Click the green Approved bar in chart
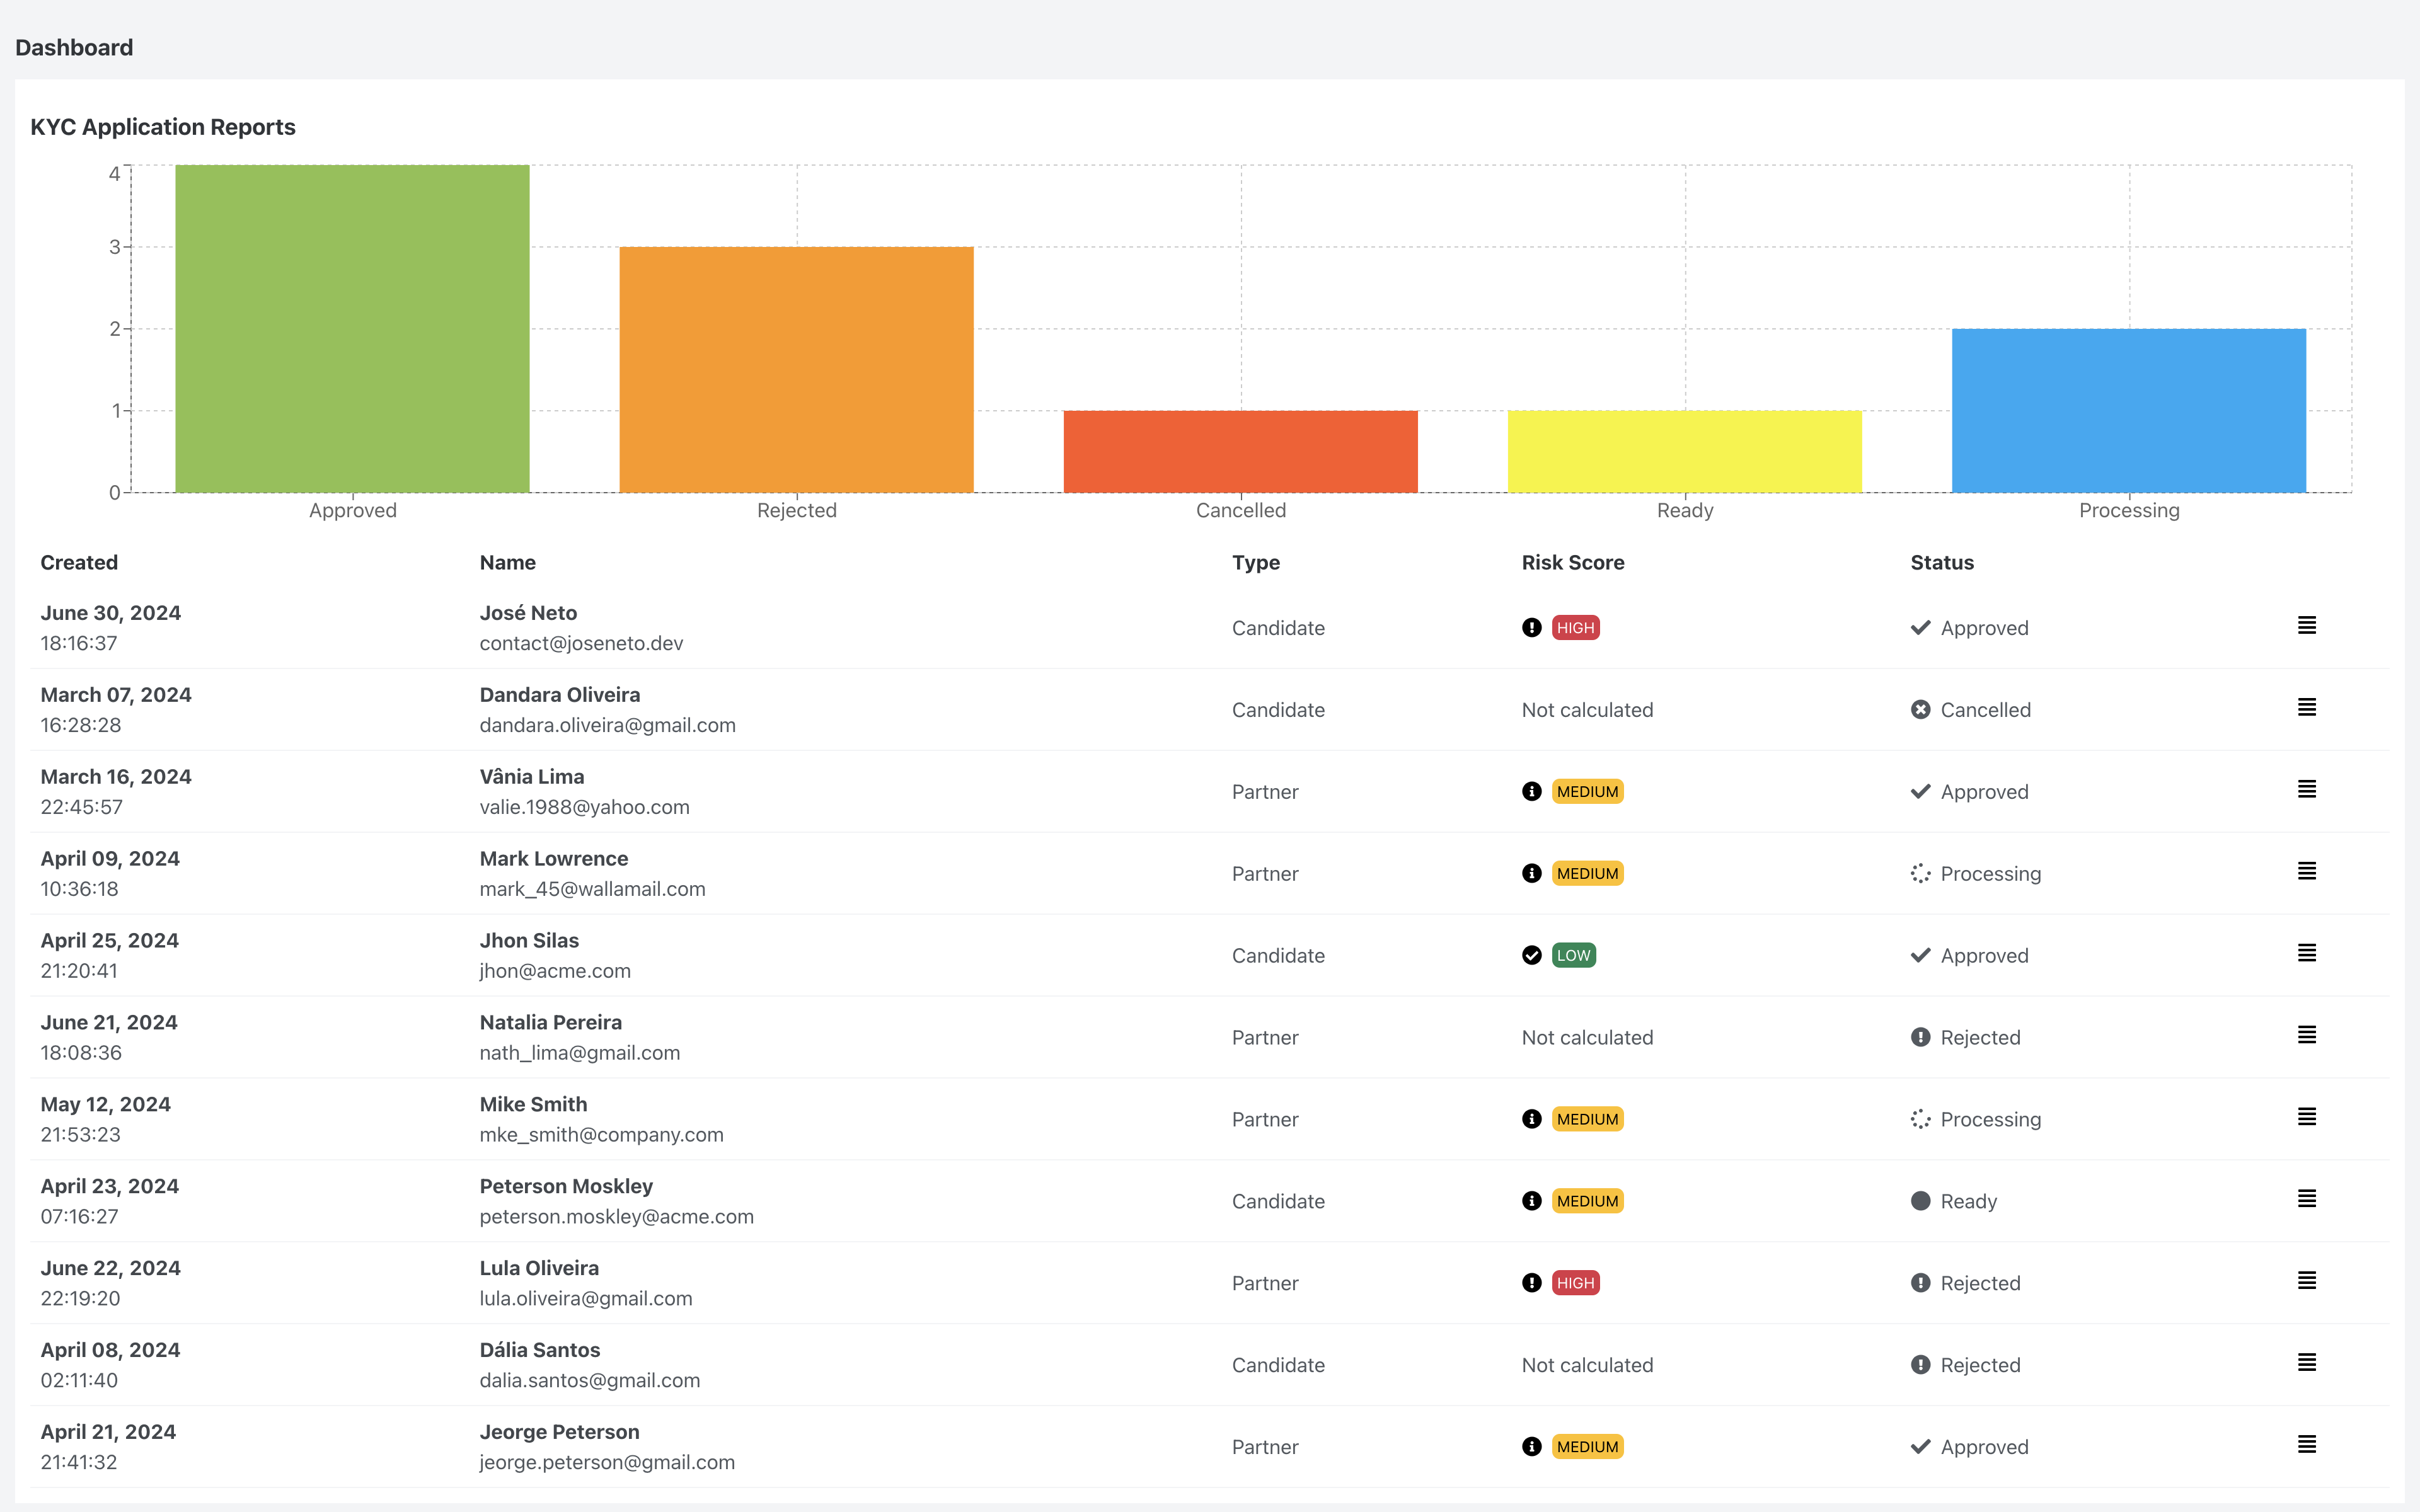Viewport: 2420px width, 1512px height. coord(352,329)
